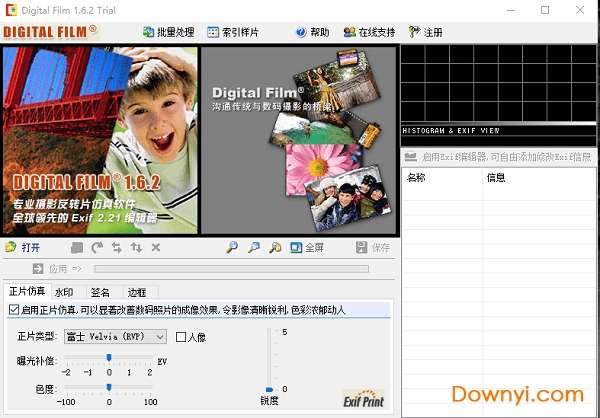Screen dimensions: 600x418
Task: Click the 索引样片 index sheet label
Action: [240, 32]
